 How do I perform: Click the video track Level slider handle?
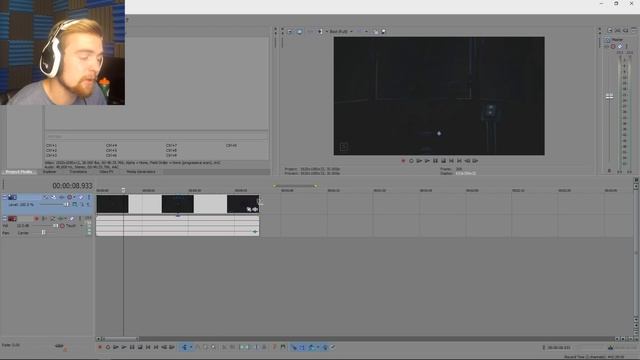[x=66, y=204]
